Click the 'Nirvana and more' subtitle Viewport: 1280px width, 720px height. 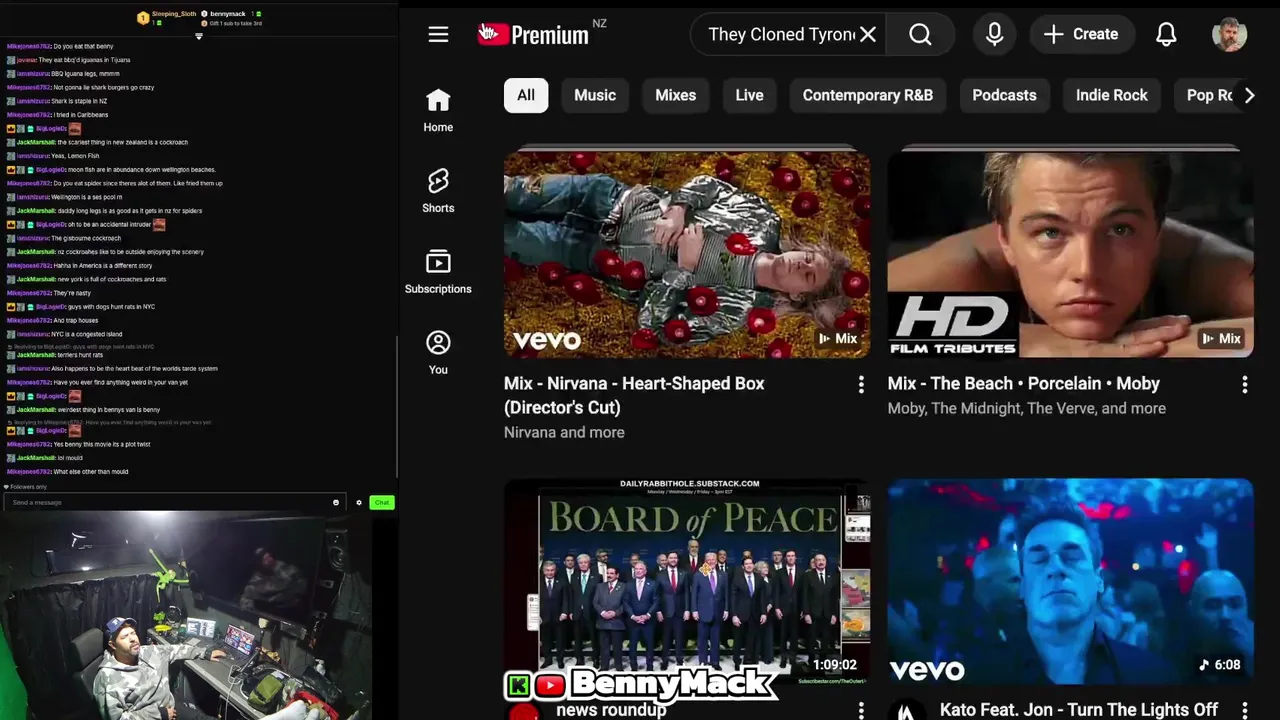pyautogui.click(x=564, y=433)
